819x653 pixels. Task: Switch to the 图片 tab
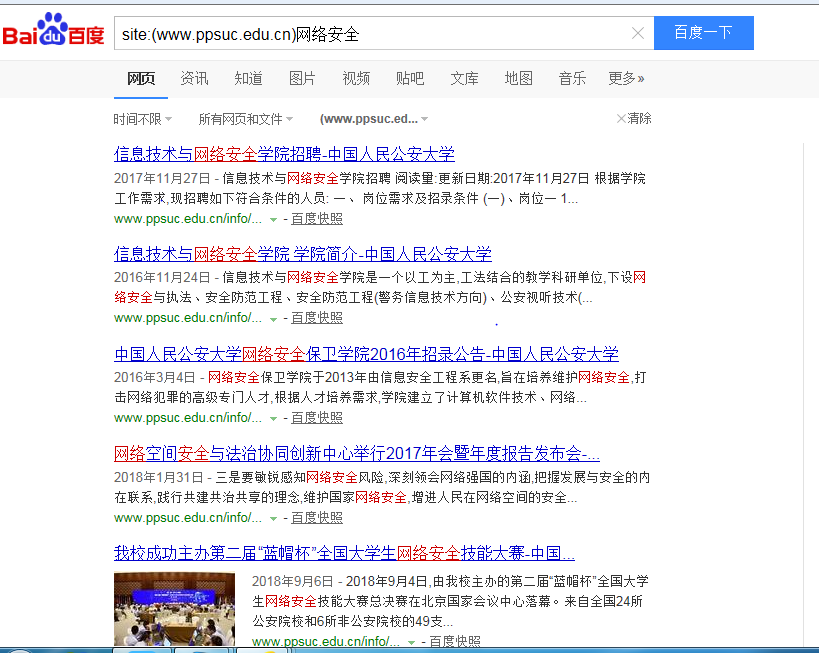302,79
